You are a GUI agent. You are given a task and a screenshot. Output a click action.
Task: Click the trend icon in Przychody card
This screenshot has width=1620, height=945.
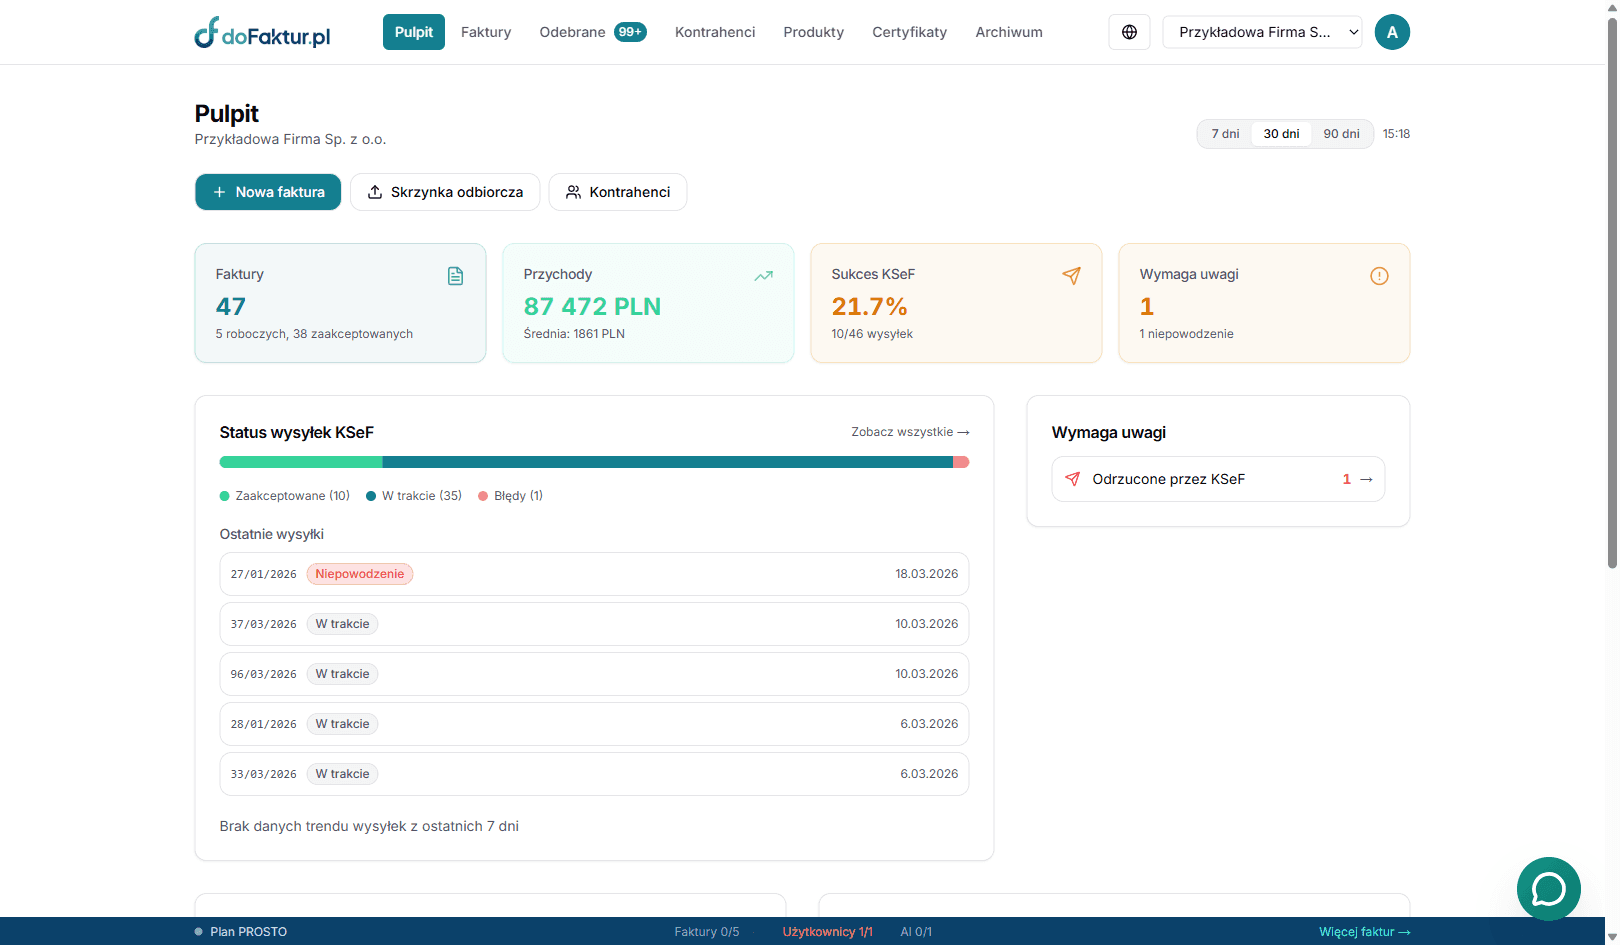point(764,276)
